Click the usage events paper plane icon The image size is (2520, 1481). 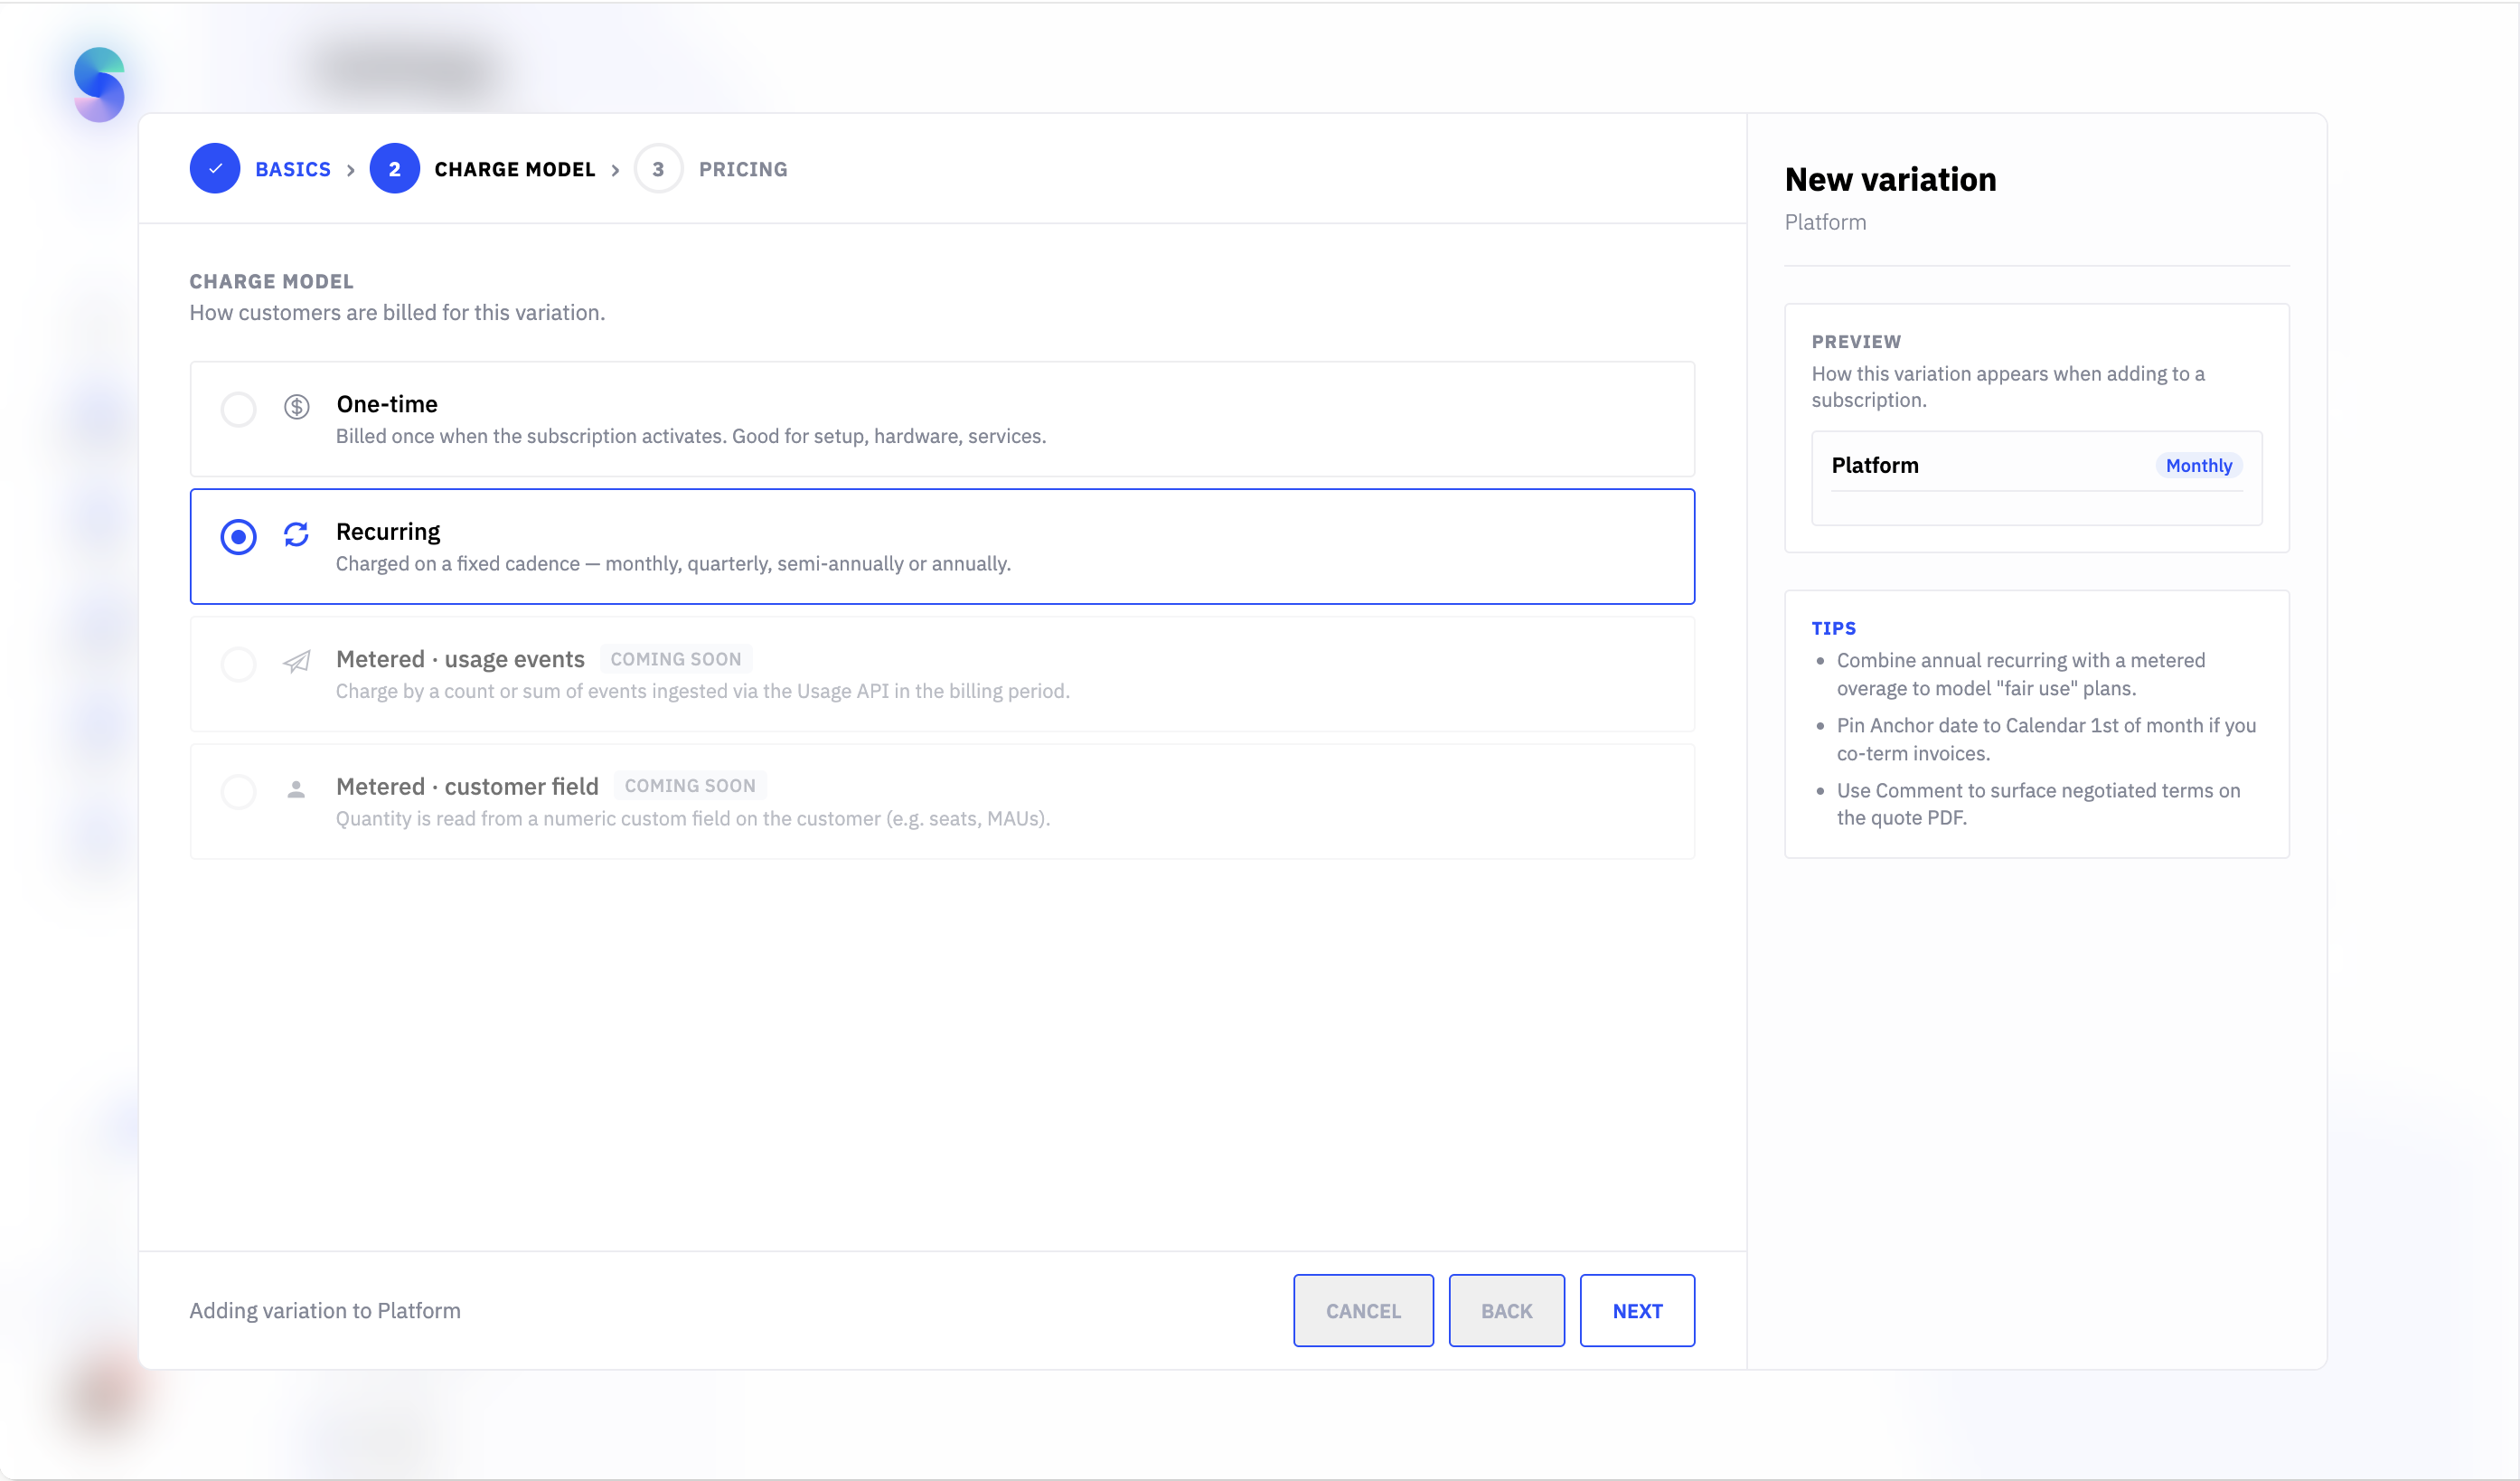pos(297,662)
